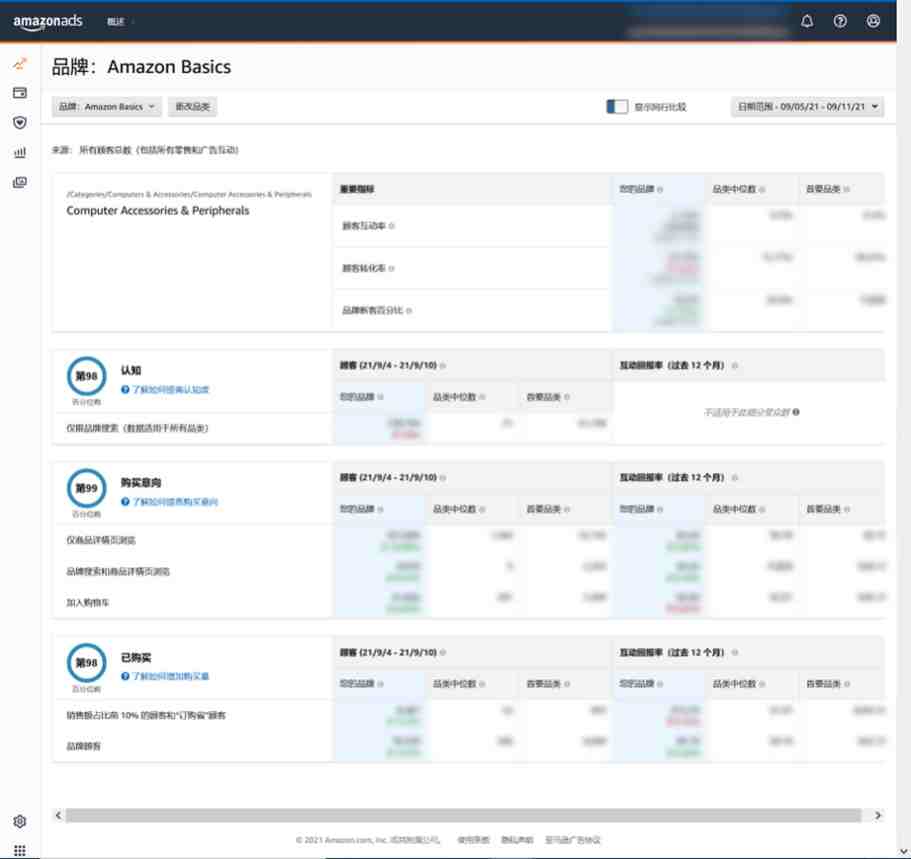Click the 加入购物车 row label

88,603
